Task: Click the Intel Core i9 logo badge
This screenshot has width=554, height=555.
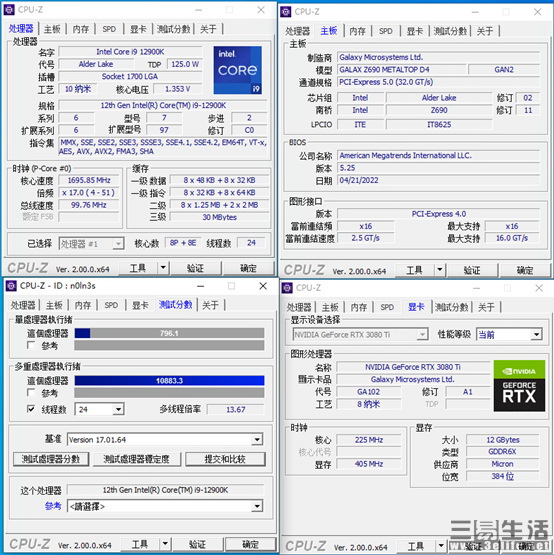Action: [x=238, y=70]
